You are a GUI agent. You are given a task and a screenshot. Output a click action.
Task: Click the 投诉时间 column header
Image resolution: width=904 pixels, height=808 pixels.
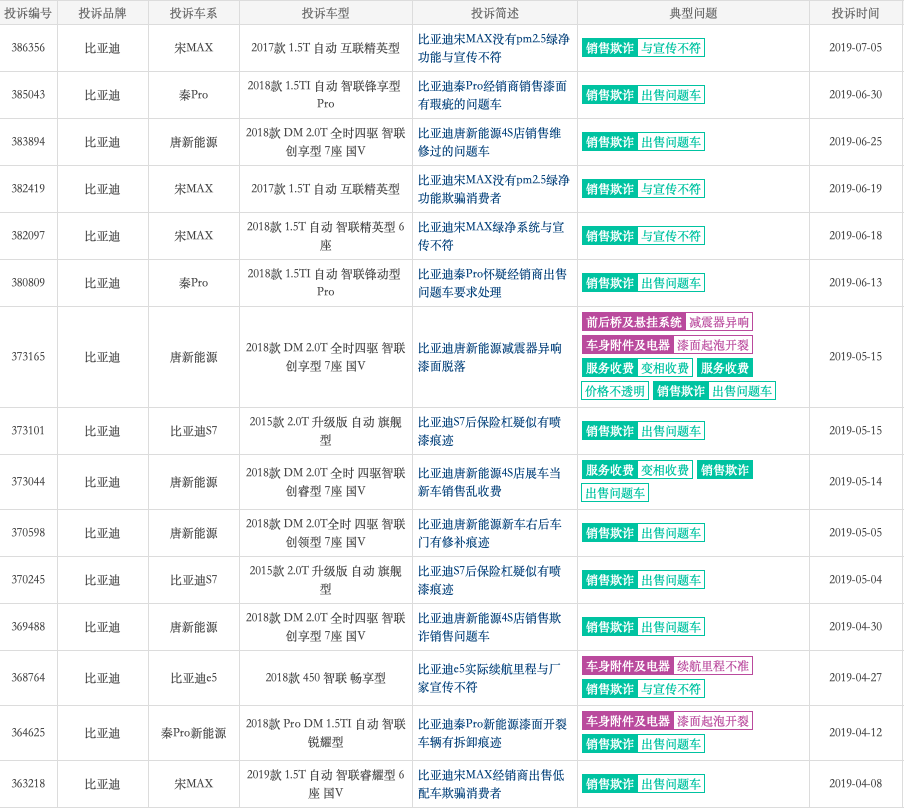(856, 13)
